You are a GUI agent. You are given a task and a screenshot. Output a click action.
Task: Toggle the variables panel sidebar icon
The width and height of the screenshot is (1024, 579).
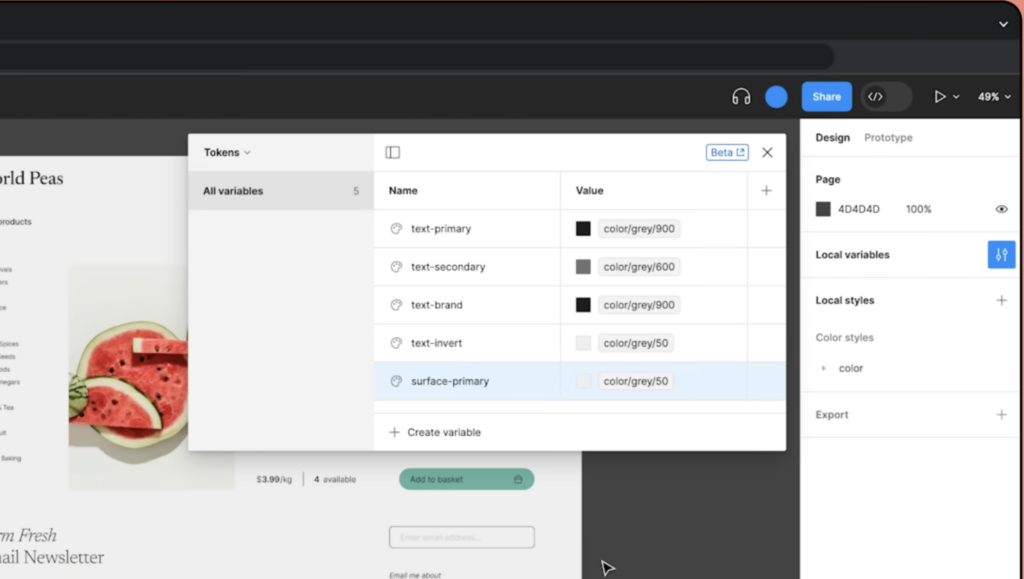[393, 153]
